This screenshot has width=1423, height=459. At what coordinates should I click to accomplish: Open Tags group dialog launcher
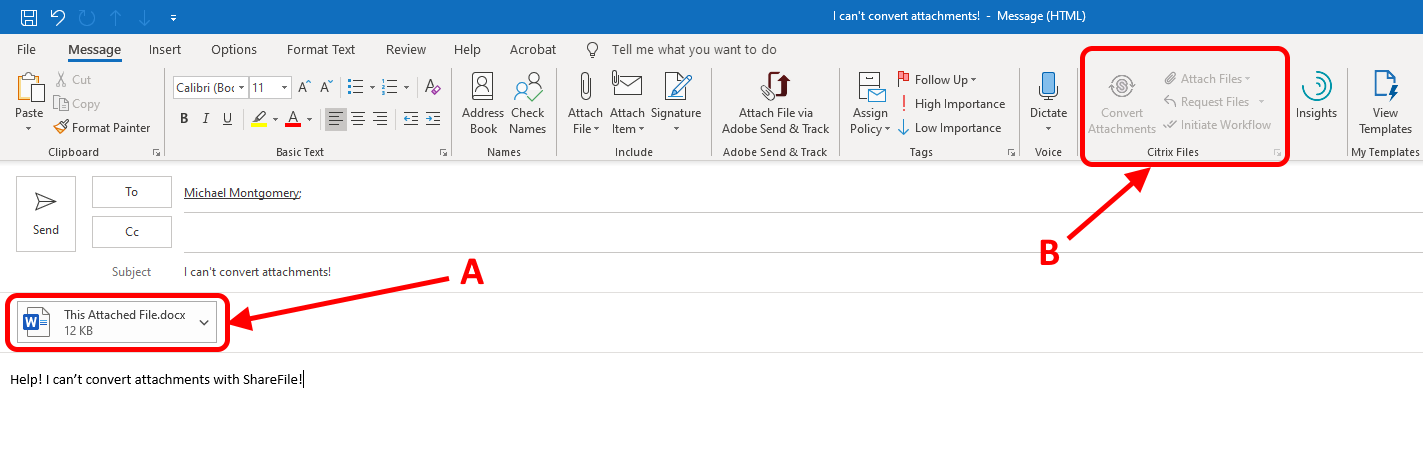coord(1011,152)
